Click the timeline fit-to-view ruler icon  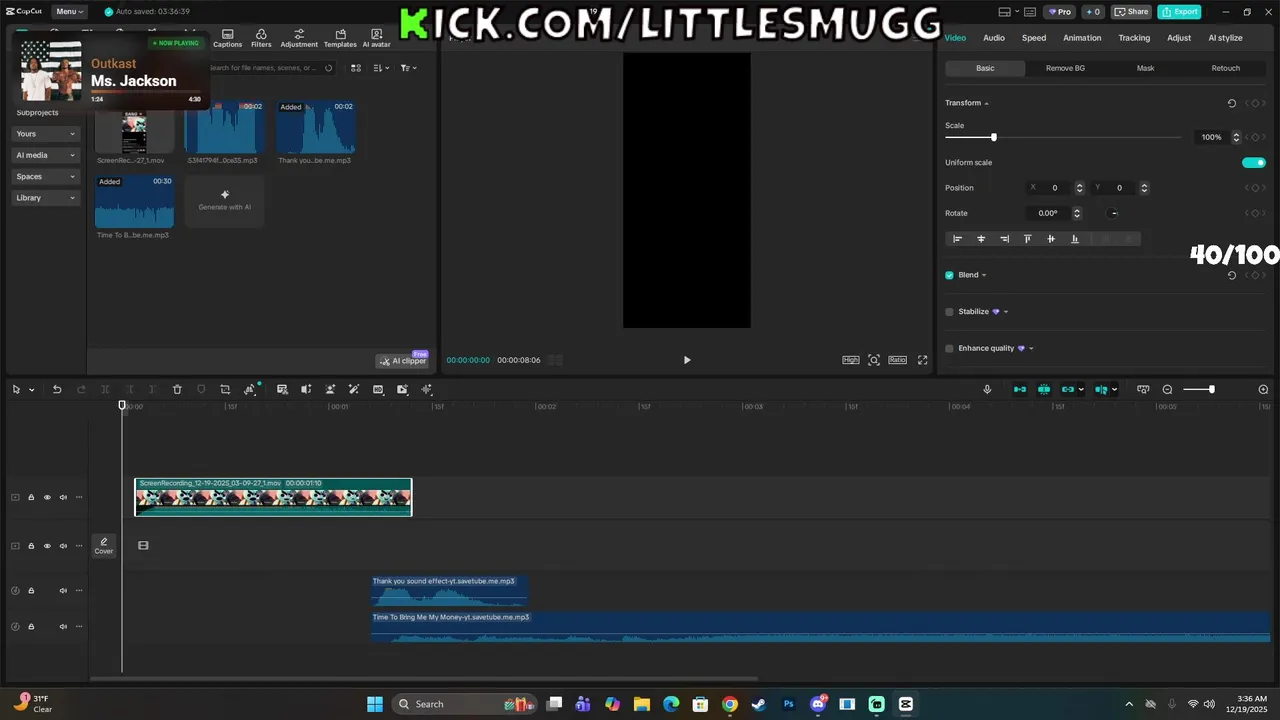point(1143,389)
